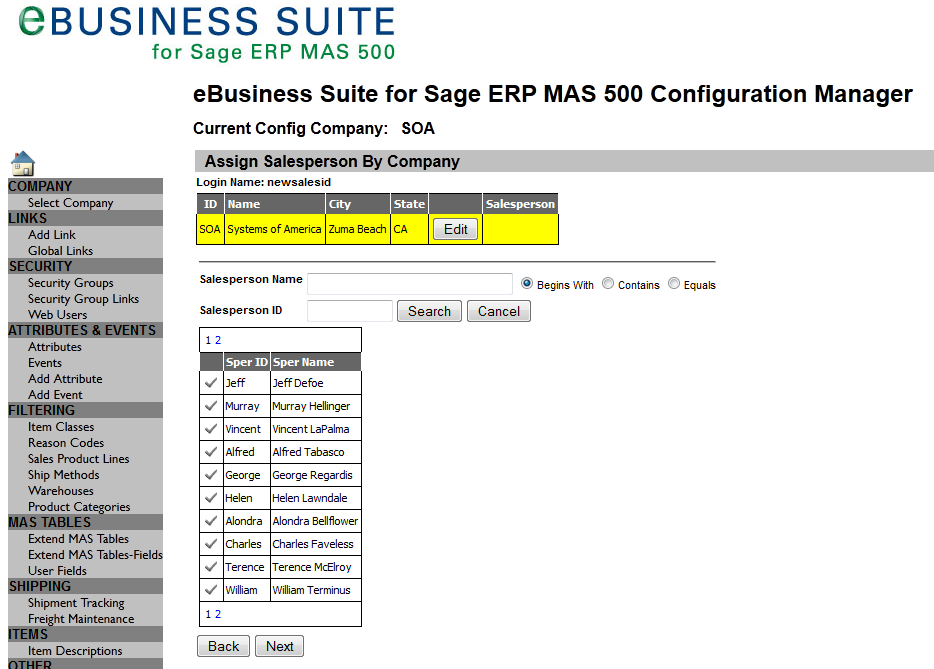Select checkmark icon for William Terminus
The height and width of the screenshot is (669, 934).
pyautogui.click(x=210, y=590)
